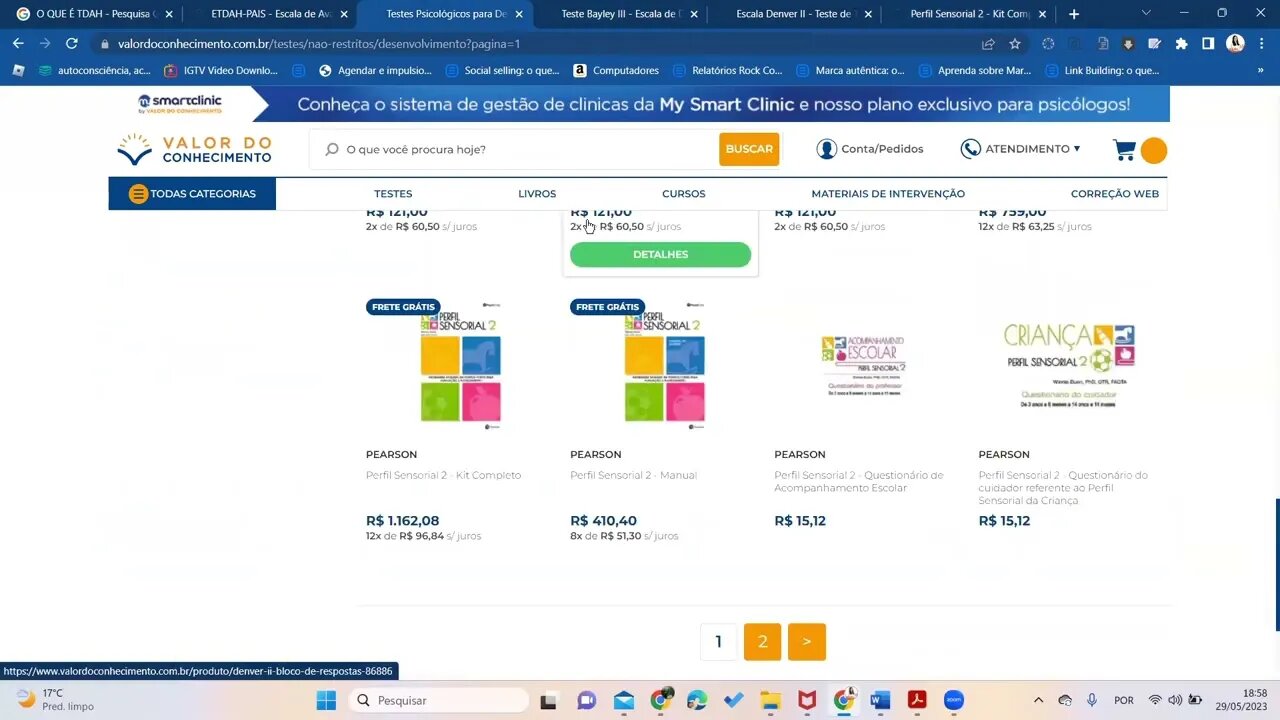1280x720 pixels.
Task: Open Computadores Amazon bookmark
Action: pyautogui.click(x=616, y=71)
